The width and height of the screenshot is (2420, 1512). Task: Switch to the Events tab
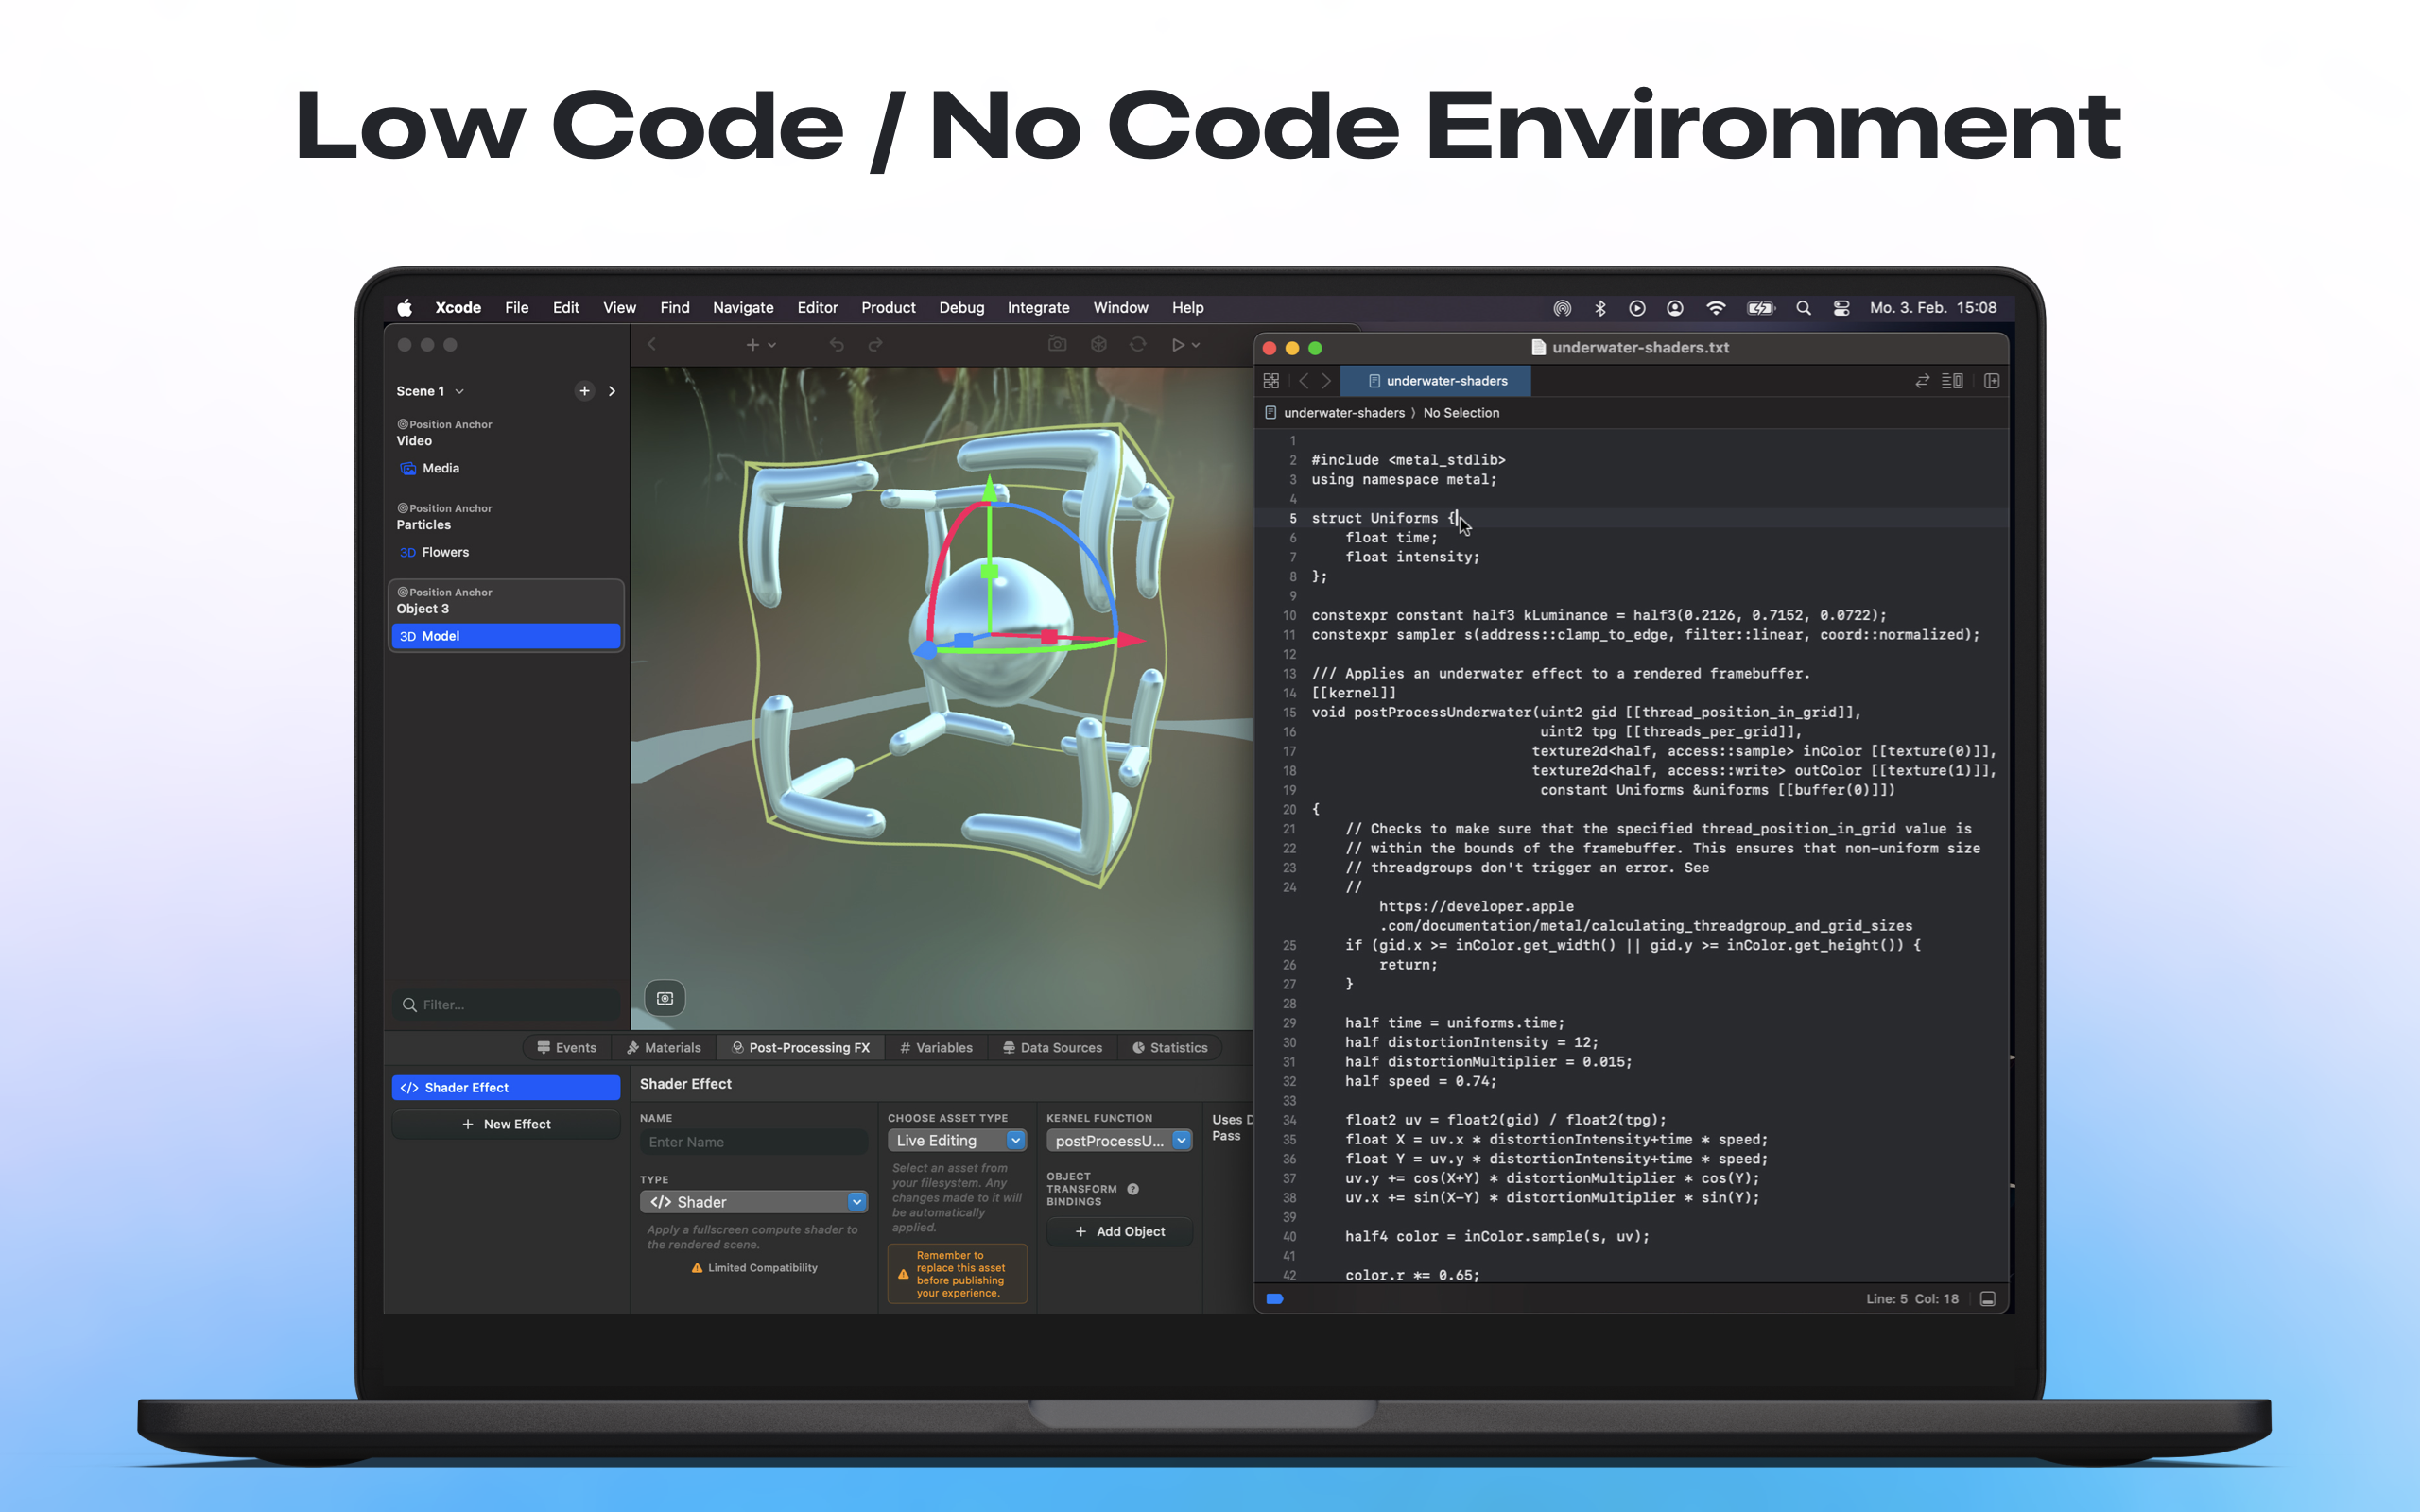(566, 1047)
